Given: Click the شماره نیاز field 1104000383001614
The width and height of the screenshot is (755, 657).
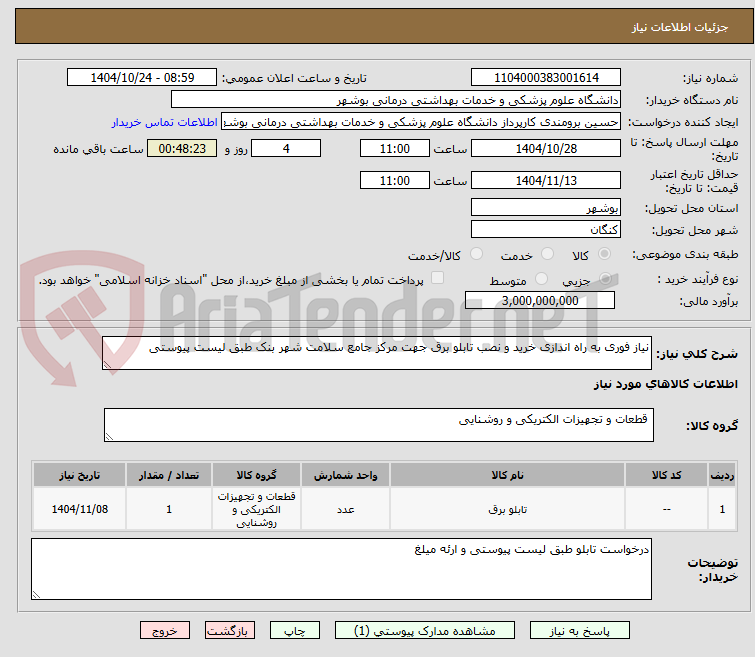Looking at the screenshot, I should click(x=546, y=78).
